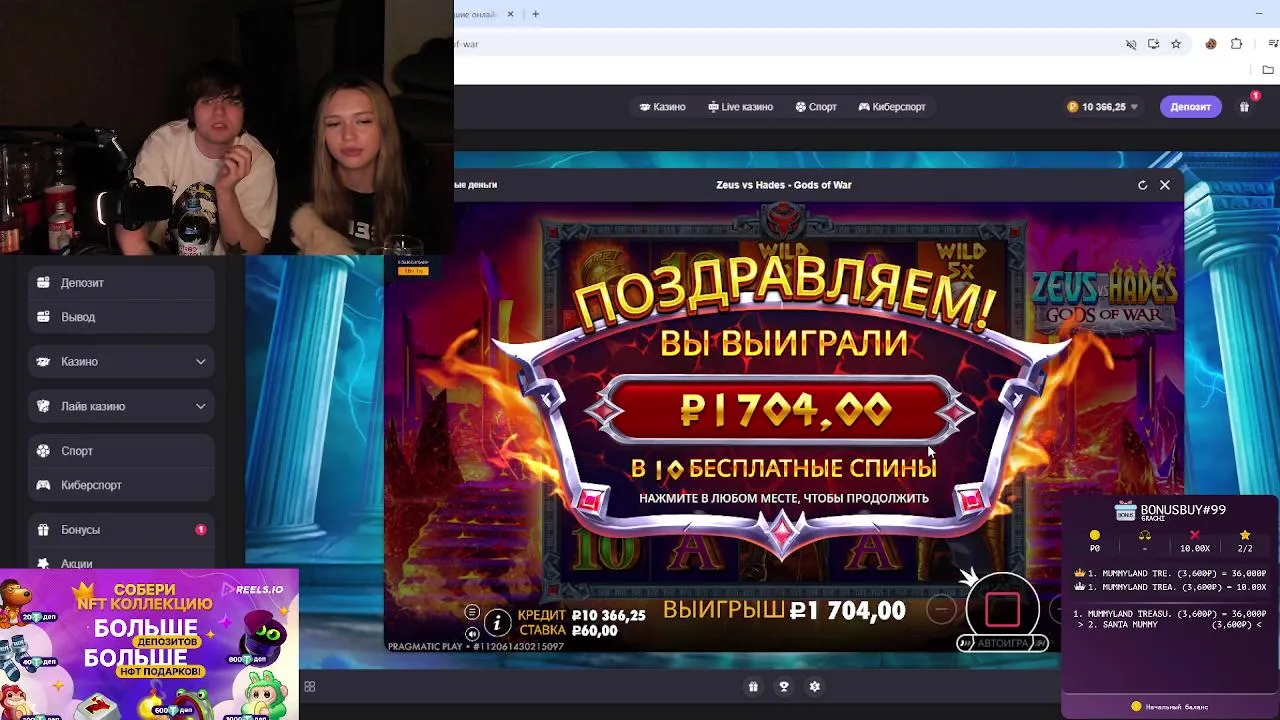Continue by clicking the ₽1704,00 win banner
Screen dimensions: 1280x720
(x=784, y=410)
